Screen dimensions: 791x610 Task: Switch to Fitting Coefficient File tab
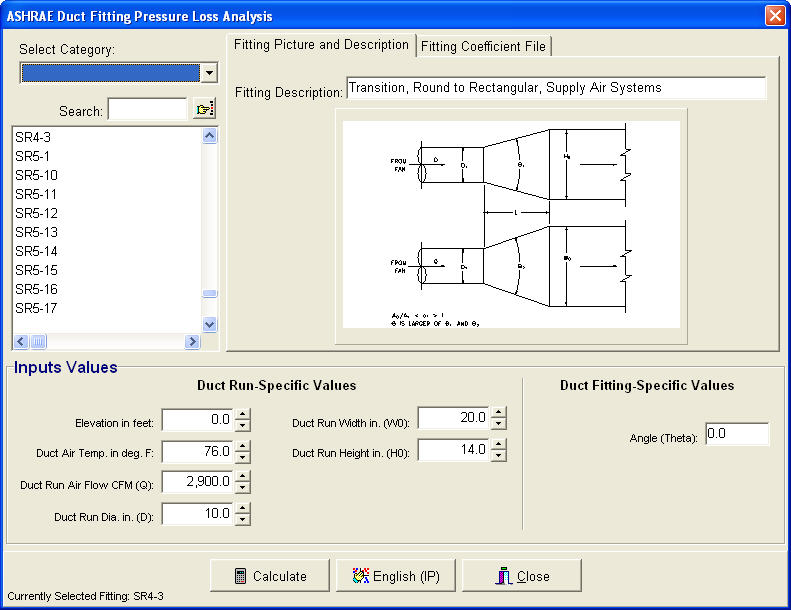(x=483, y=46)
